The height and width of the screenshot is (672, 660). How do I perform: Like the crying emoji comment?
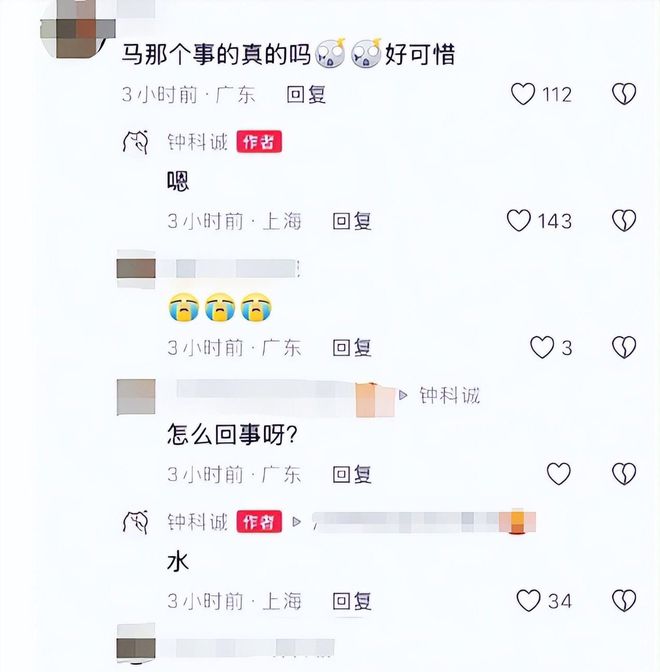pyautogui.click(x=542, y=347)
